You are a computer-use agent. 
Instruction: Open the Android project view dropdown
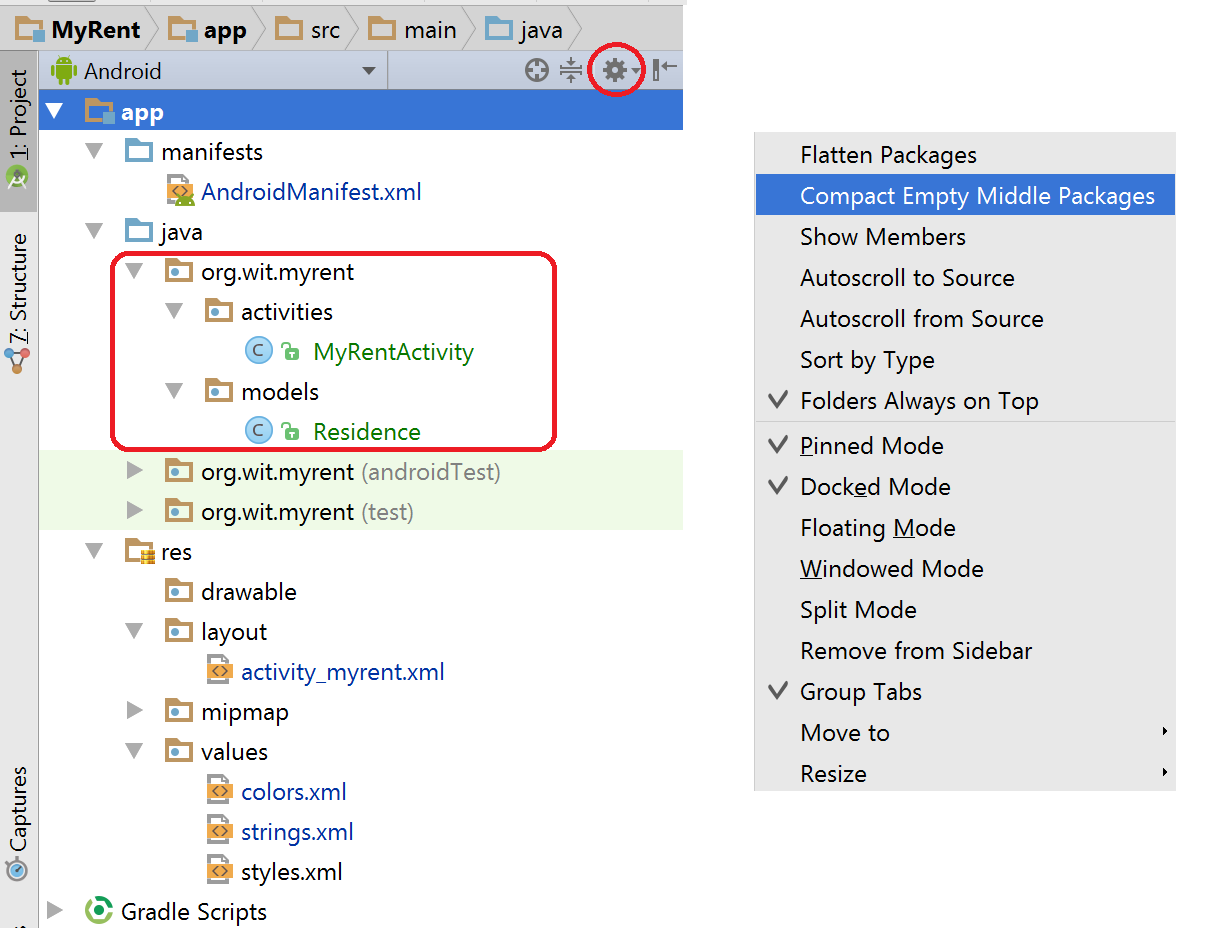point(368,70)
